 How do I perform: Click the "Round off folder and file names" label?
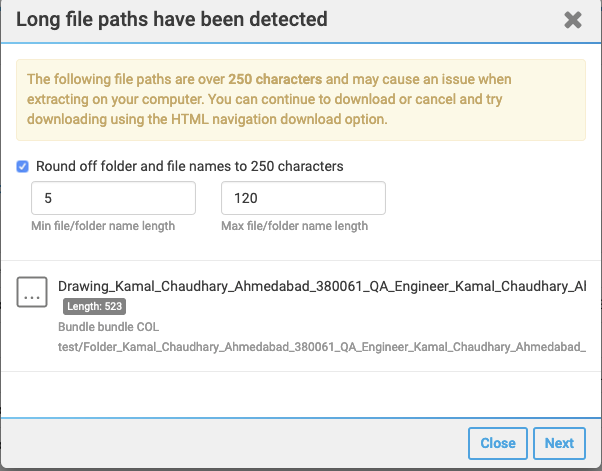(189, 166)
